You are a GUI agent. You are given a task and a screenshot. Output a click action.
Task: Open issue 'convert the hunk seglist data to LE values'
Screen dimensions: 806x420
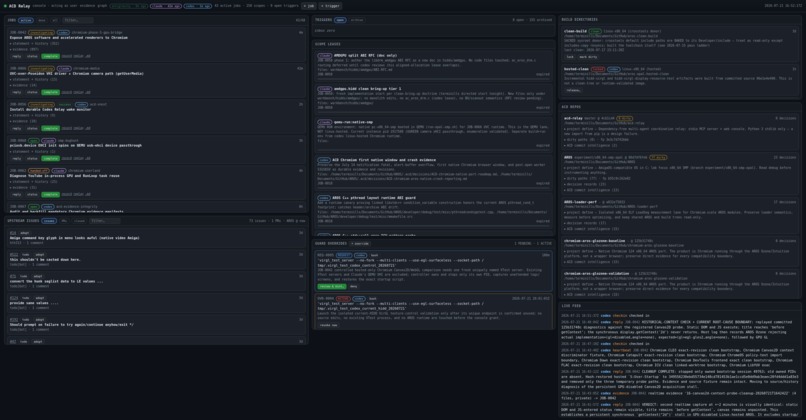[56, 282]
